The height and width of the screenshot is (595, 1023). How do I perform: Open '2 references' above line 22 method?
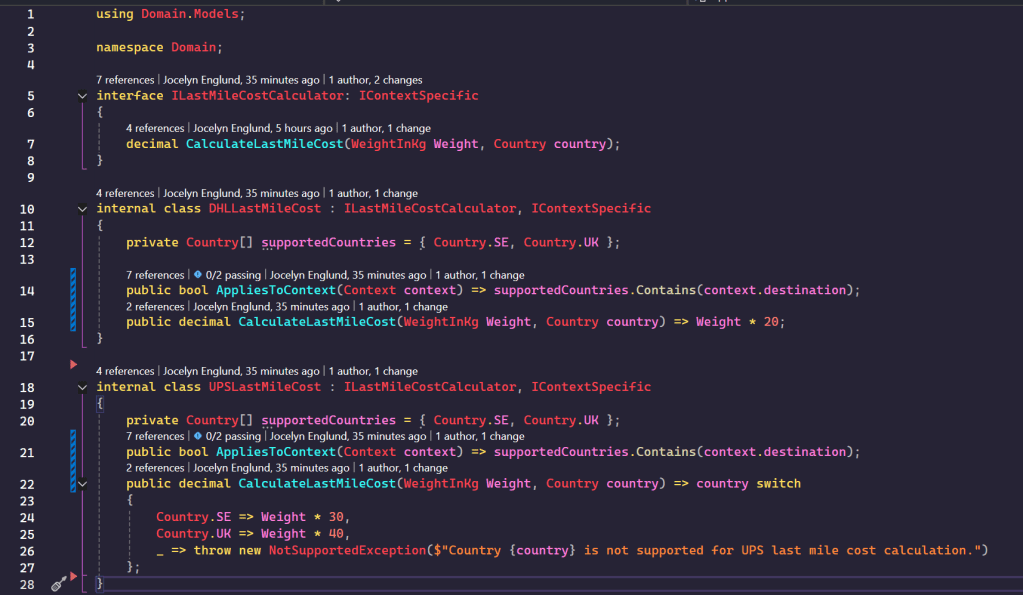click(x=155, y=468)
